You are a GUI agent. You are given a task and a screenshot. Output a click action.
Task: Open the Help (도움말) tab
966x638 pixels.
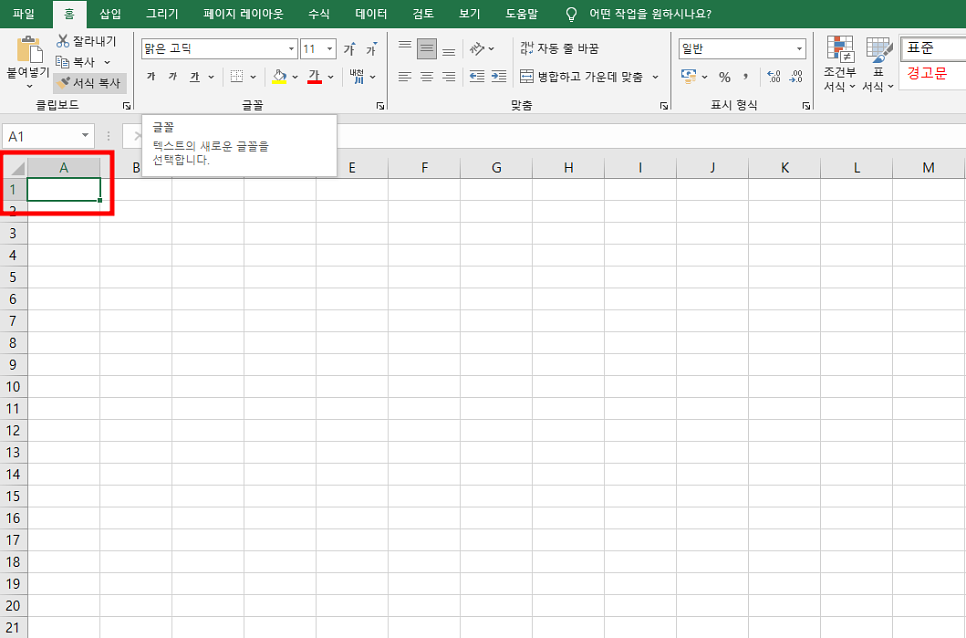[x=522, y=14]
